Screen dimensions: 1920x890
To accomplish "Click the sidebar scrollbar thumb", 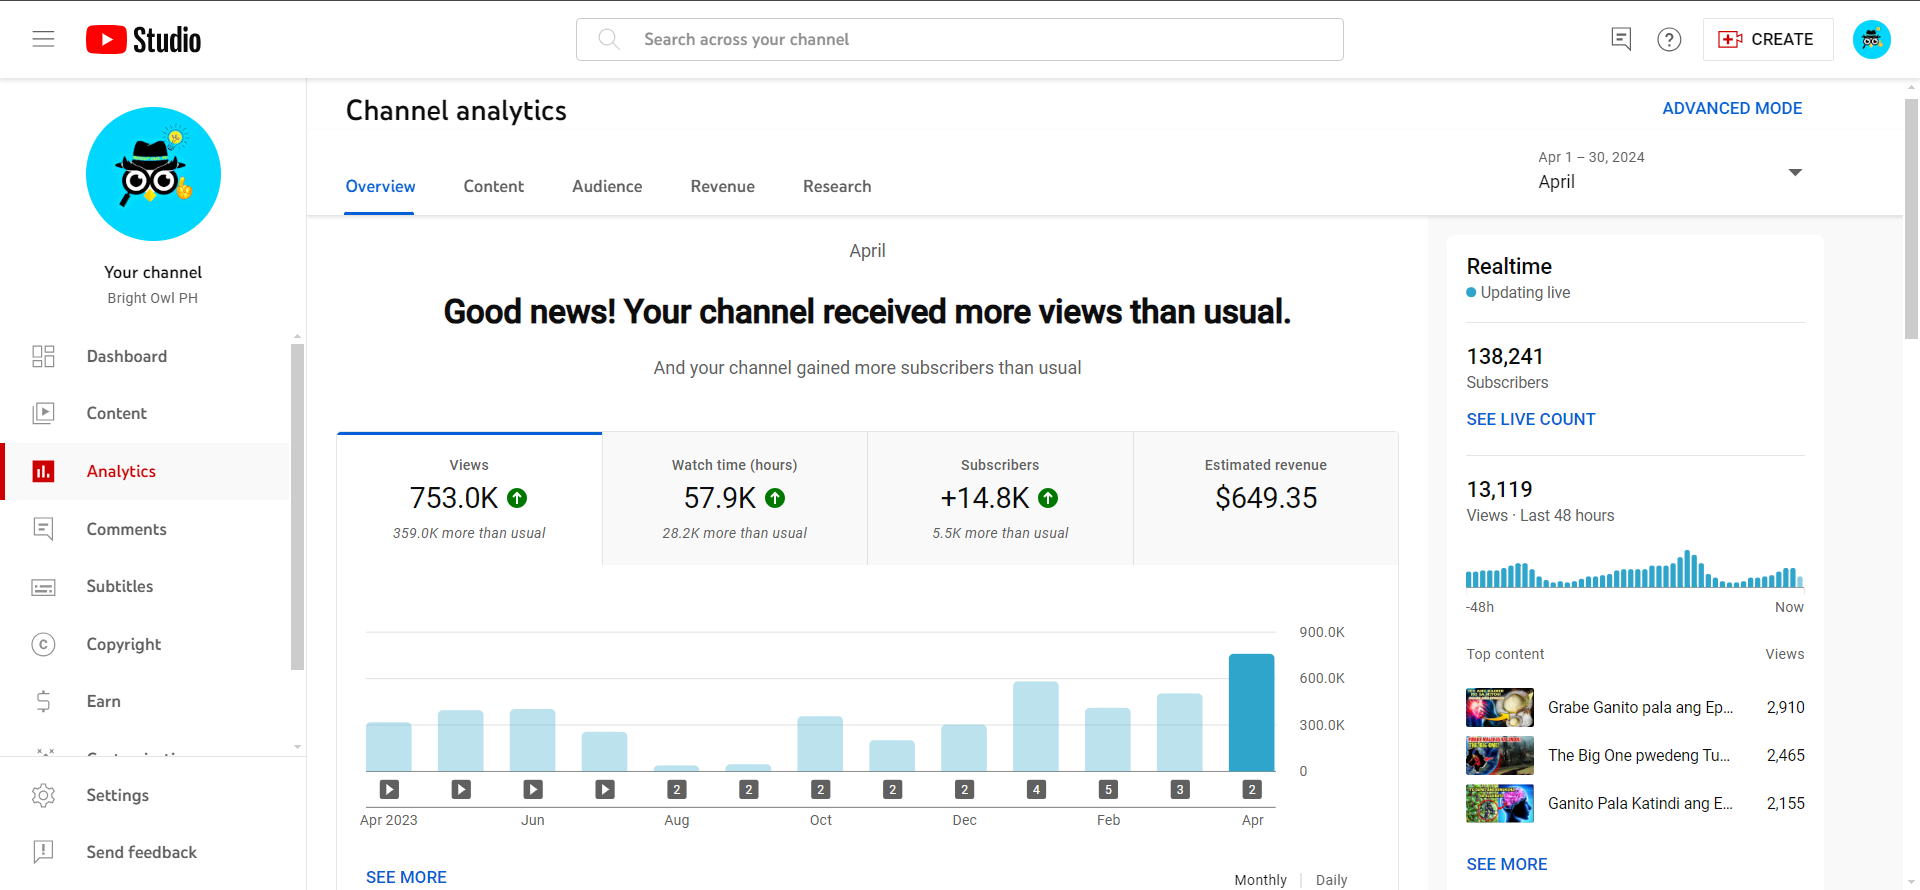I will tap(297, 507).
